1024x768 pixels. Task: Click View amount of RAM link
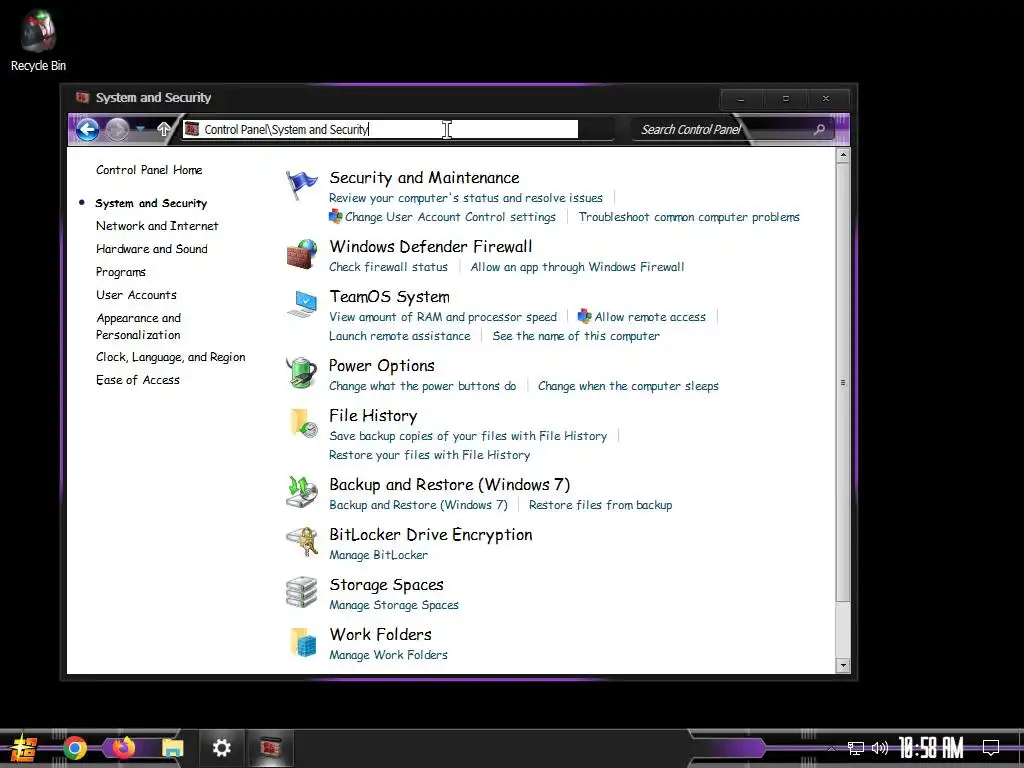click(x=443, y=317)
